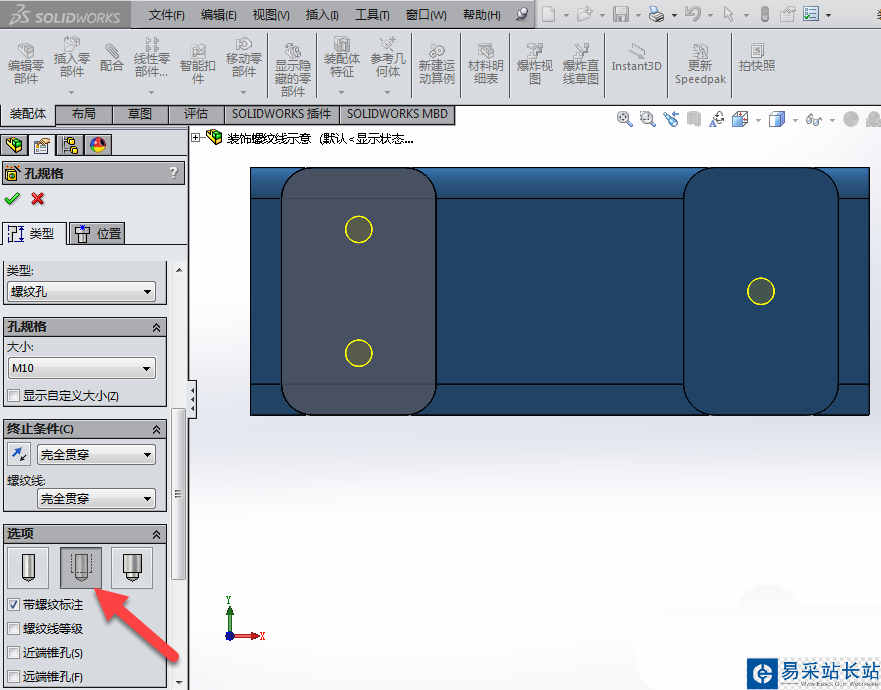Viewport: 881px width, 690px height.
Task: Click Previous View icon
Action: coord(671,119)
